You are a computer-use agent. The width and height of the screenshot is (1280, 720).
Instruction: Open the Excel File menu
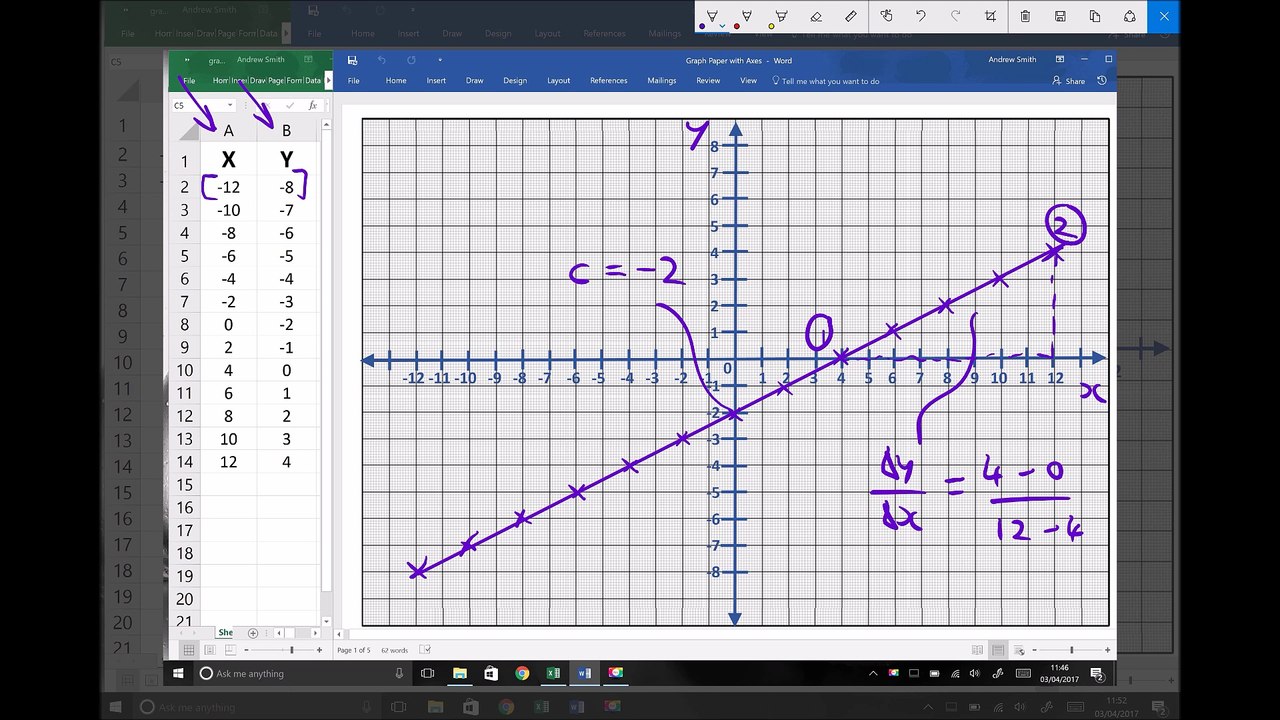click(x=189, y=81)
